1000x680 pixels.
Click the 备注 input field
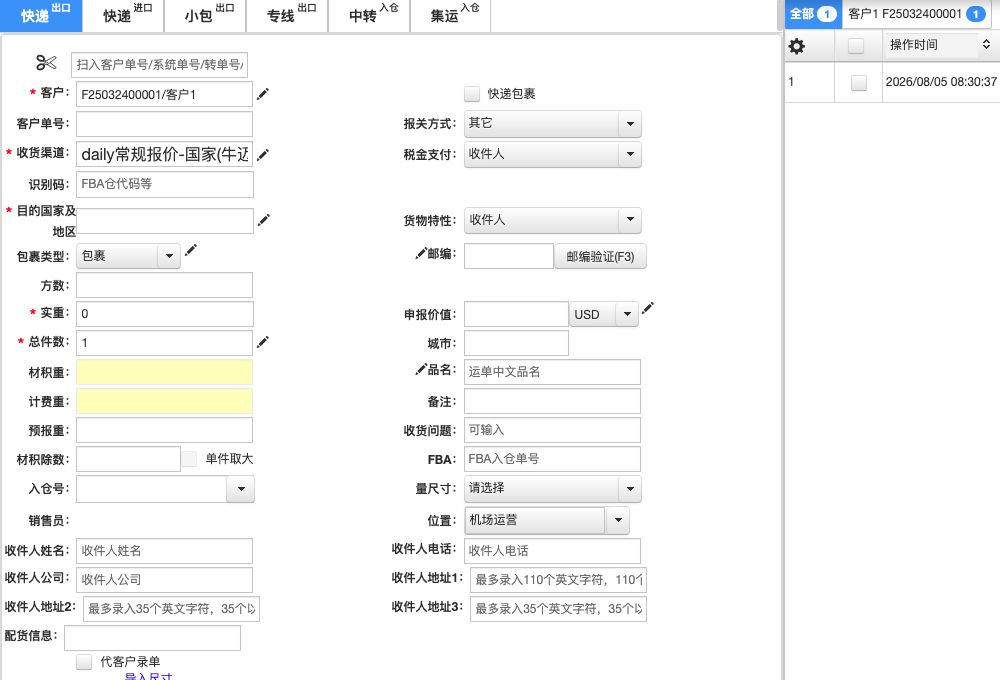pyautogui.click(x=552, y=401)
